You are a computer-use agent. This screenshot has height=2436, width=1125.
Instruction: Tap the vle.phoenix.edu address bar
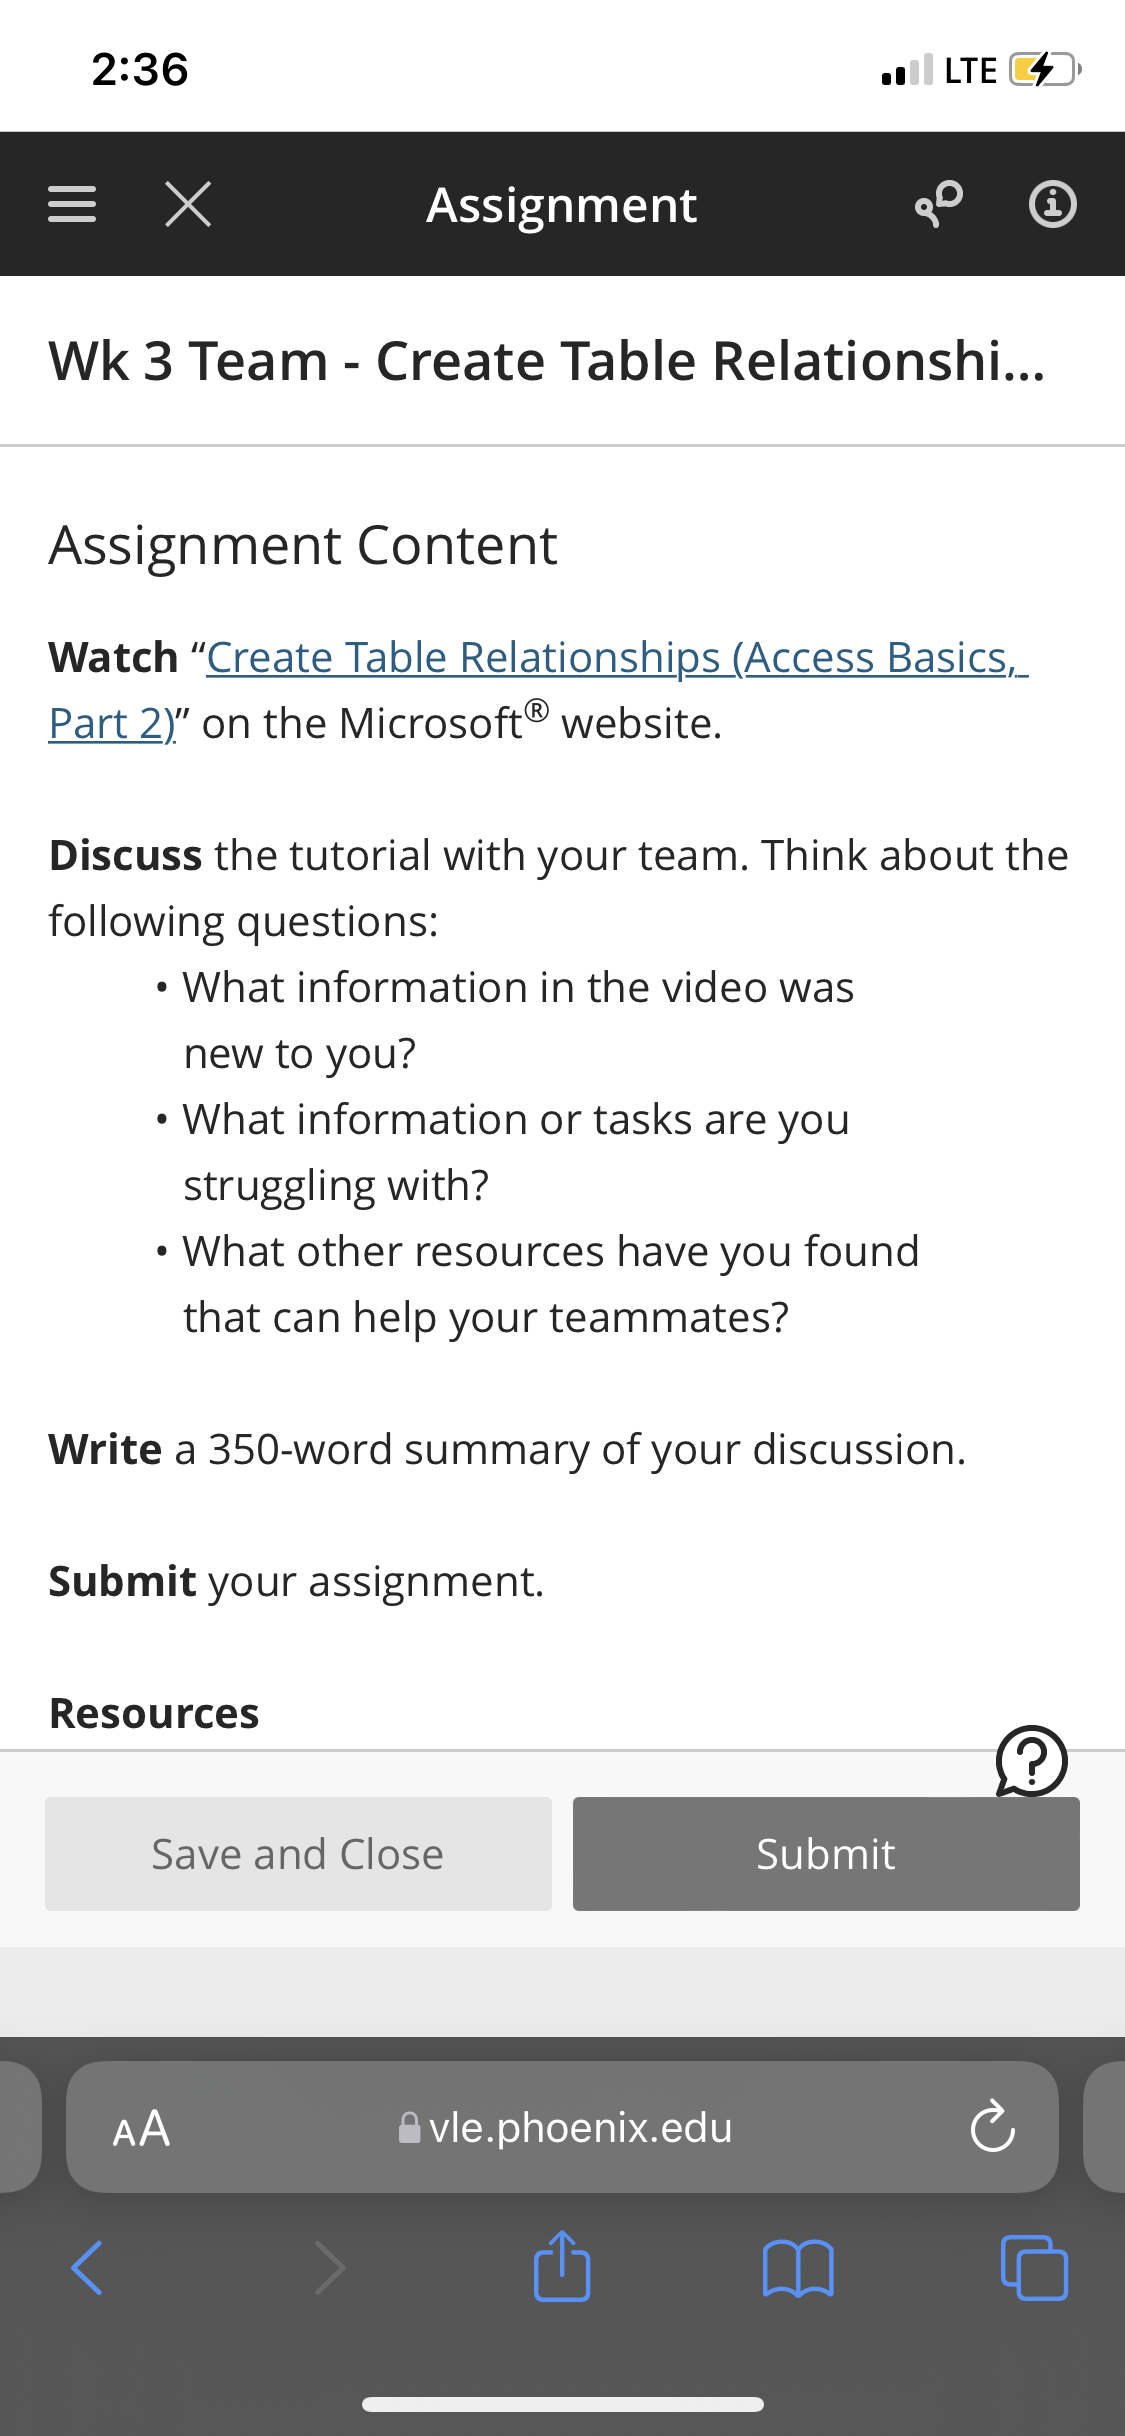pyautogui.click(x=562, y=2127)
